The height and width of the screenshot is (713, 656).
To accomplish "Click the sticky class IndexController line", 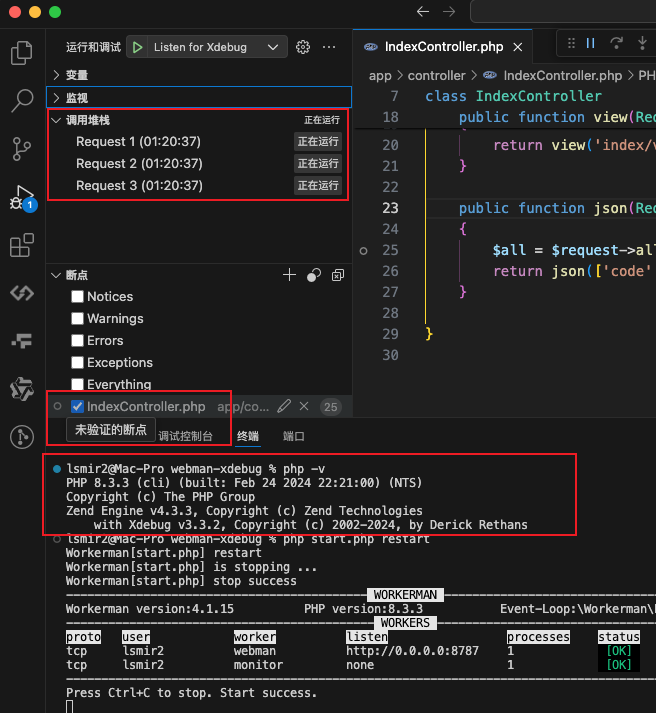I will (x=513, y=96).
